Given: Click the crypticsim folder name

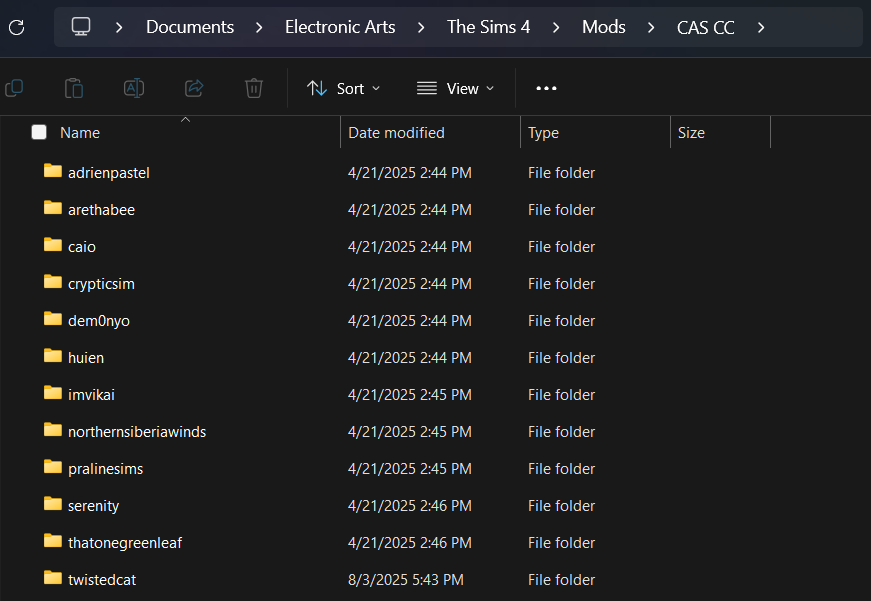Looking at the screenshot, I should (101, 284).
